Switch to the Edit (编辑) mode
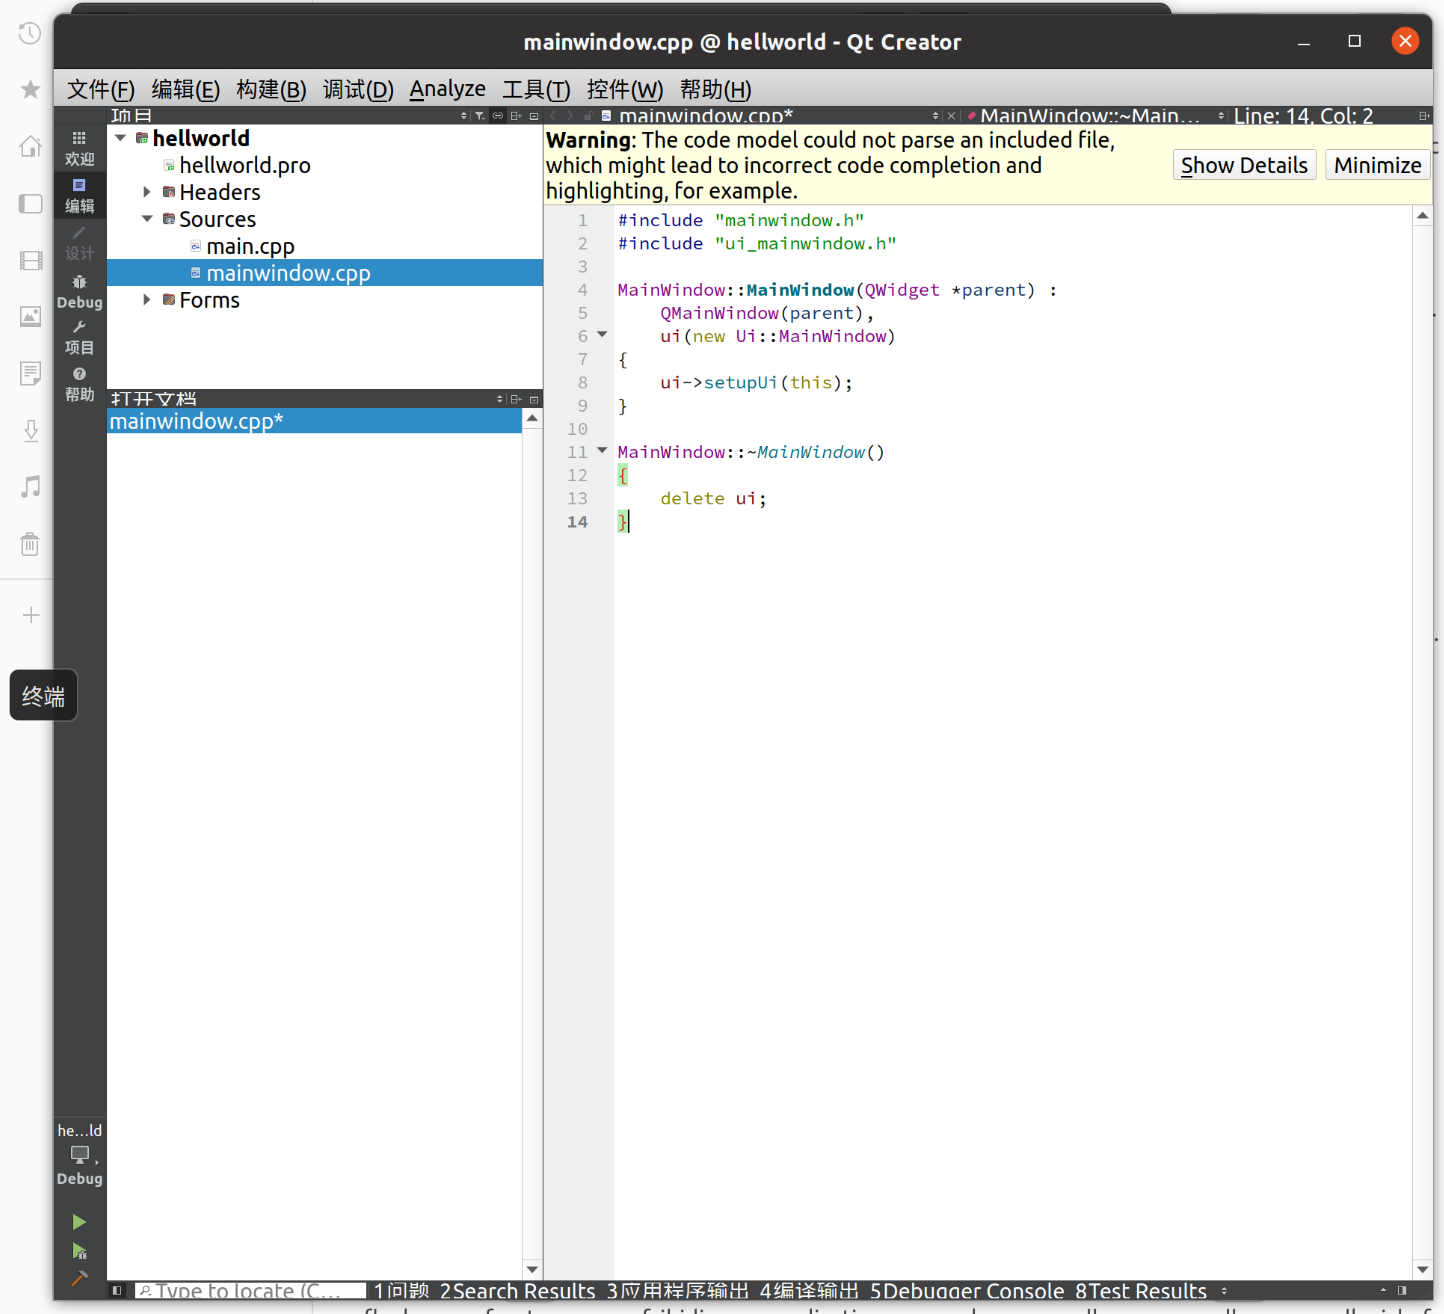Screen dimensions: 1444x1314 [79, 195]
